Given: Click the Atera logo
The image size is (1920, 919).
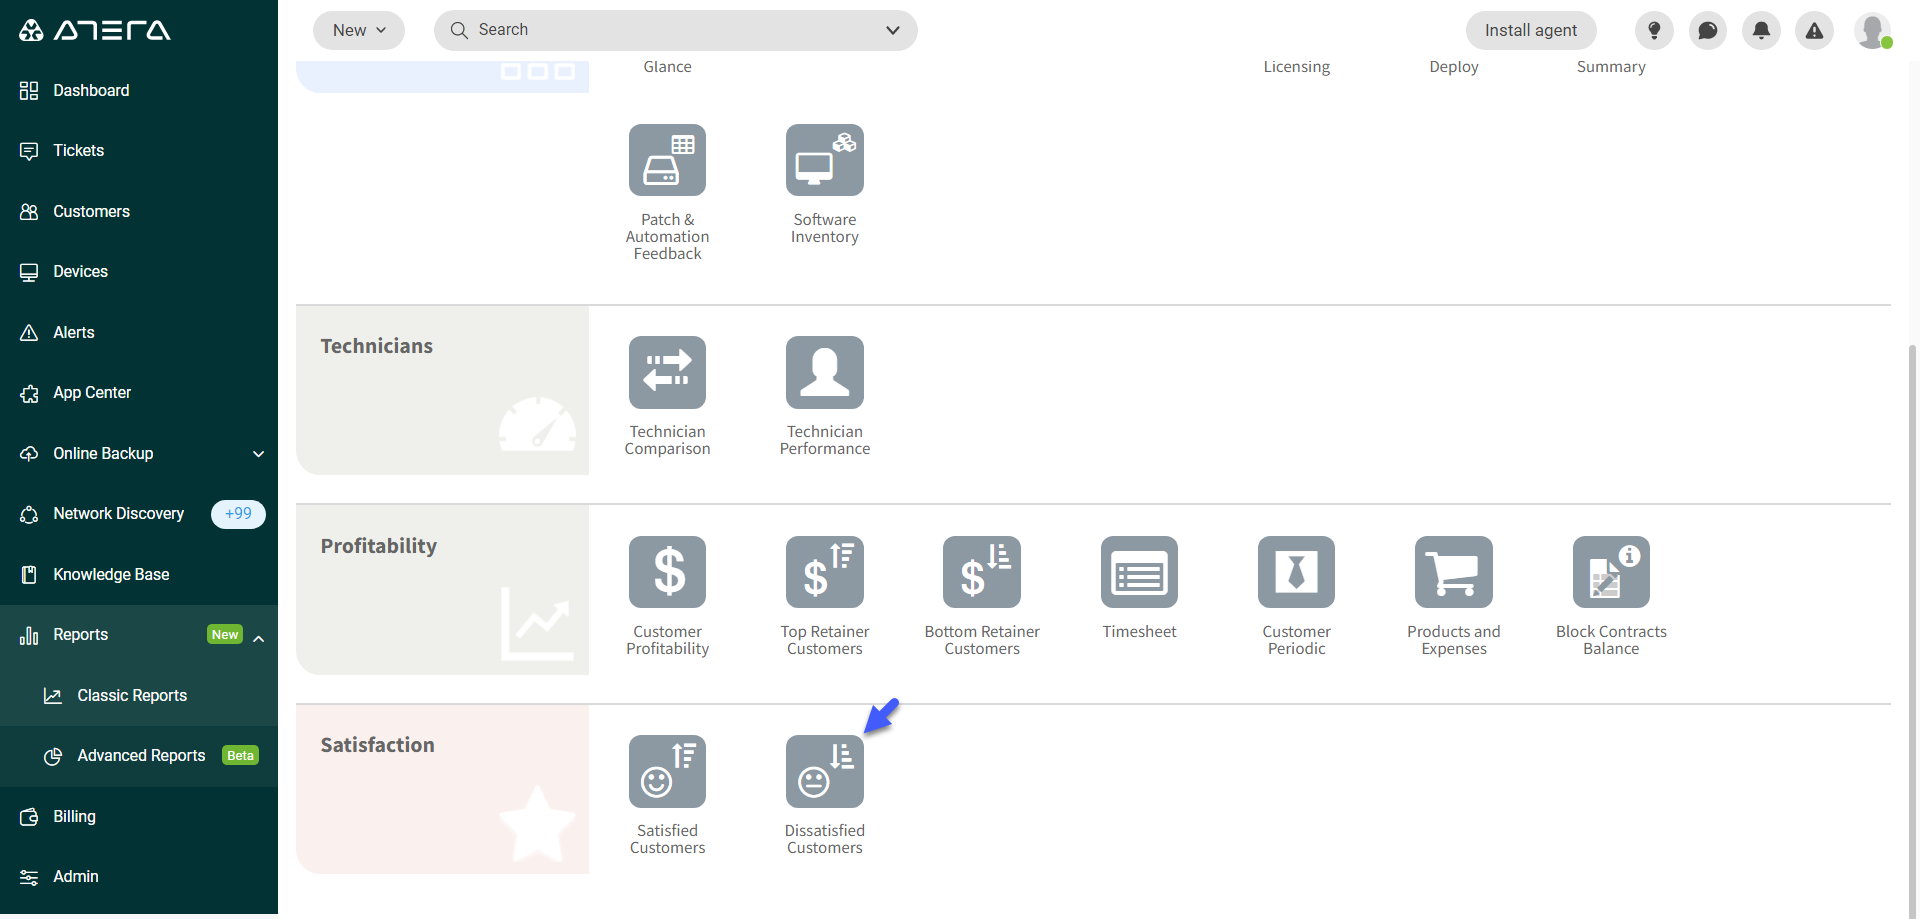Looking at the screenshot, I should [x=95, y=30].
